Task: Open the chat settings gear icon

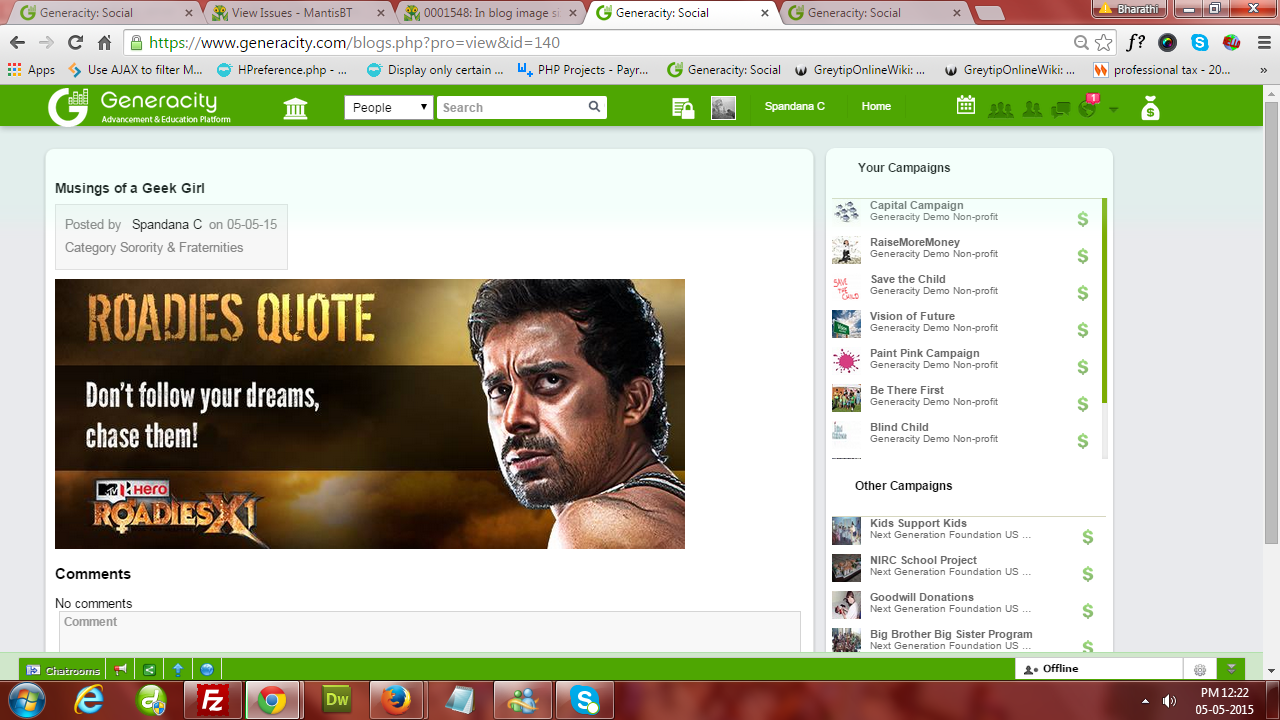Action: [x=1199, y=669]
